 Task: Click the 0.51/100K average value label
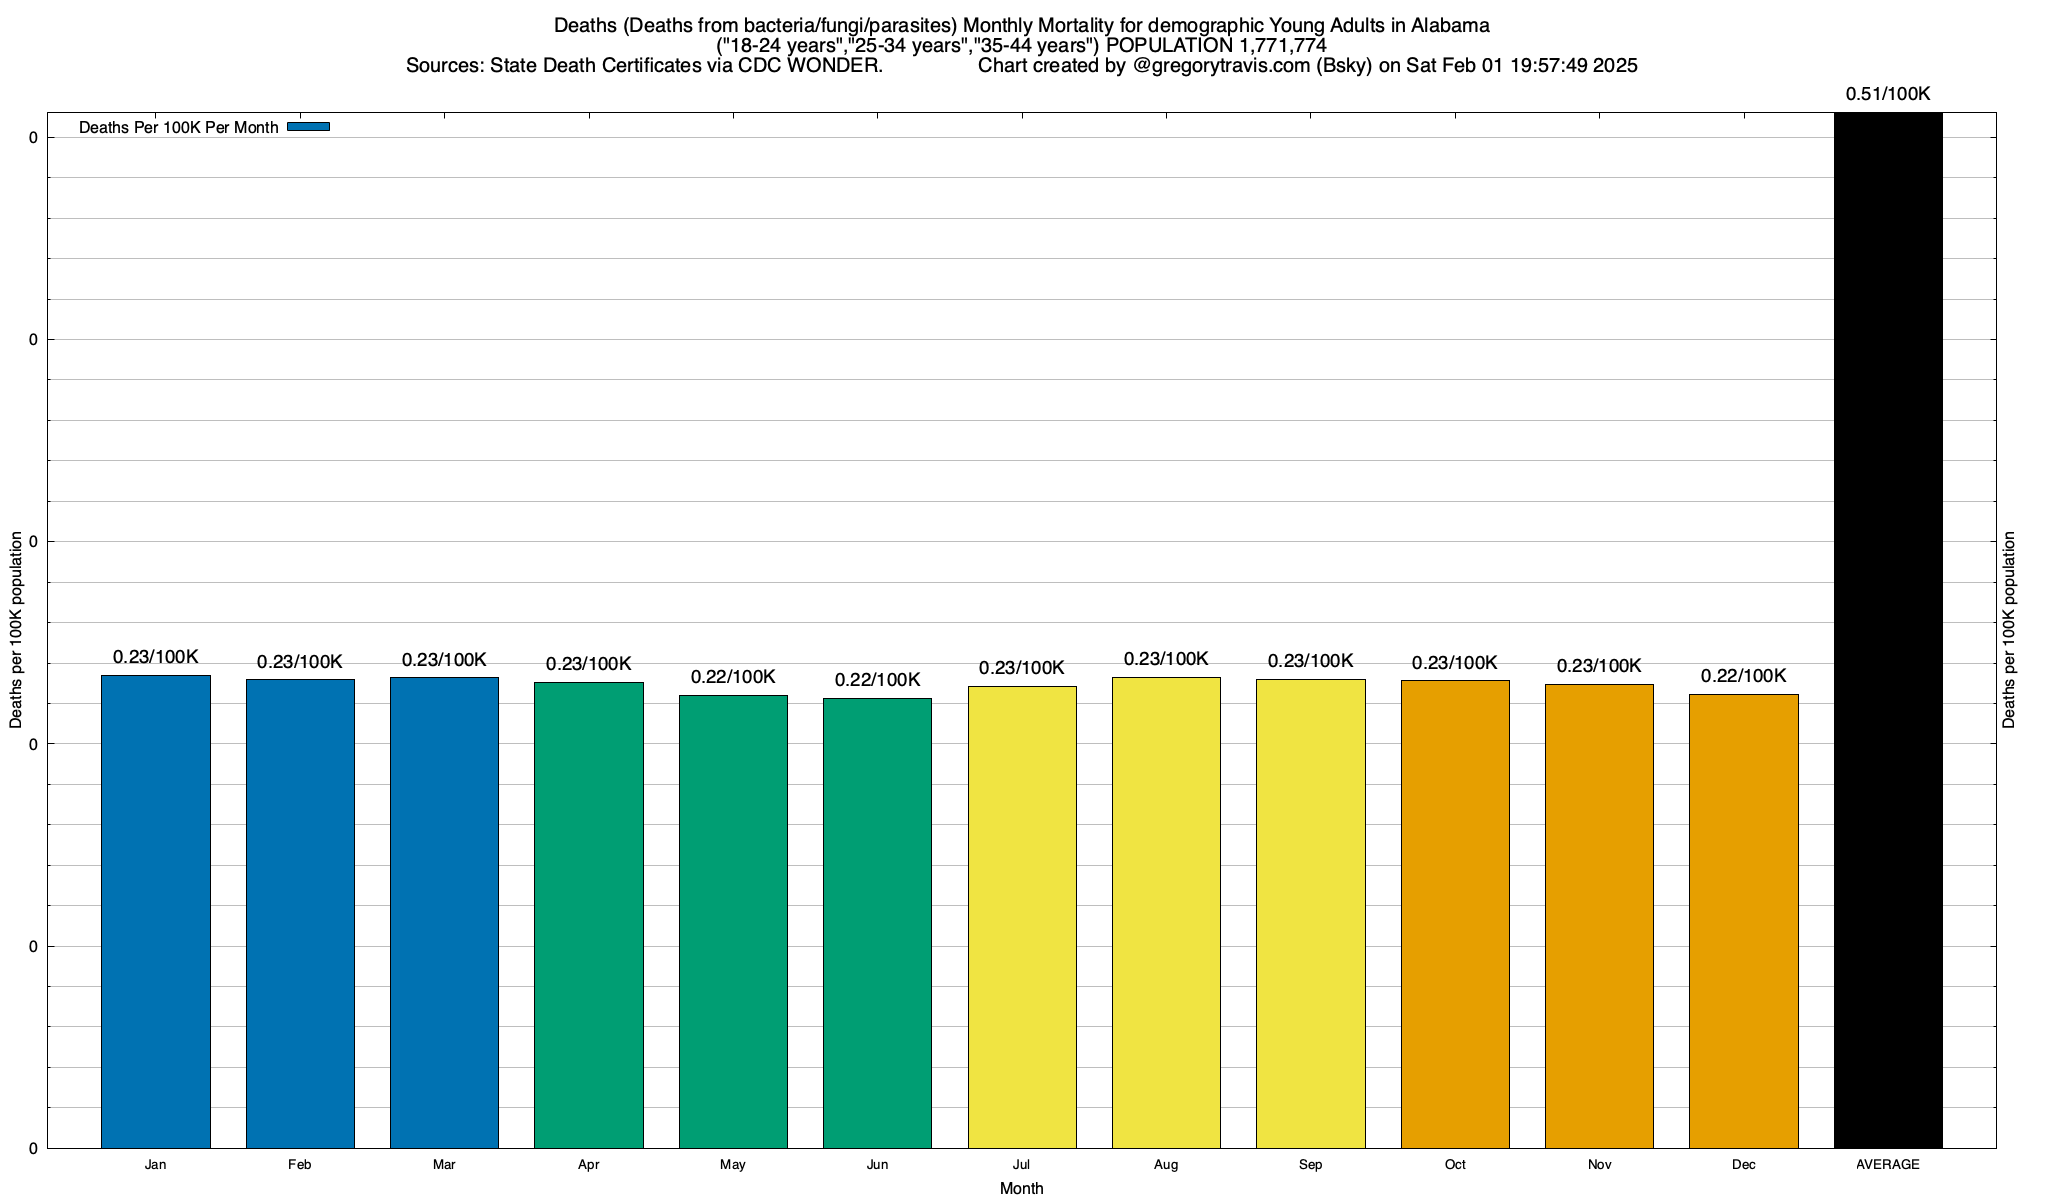tap(1888, 94)
